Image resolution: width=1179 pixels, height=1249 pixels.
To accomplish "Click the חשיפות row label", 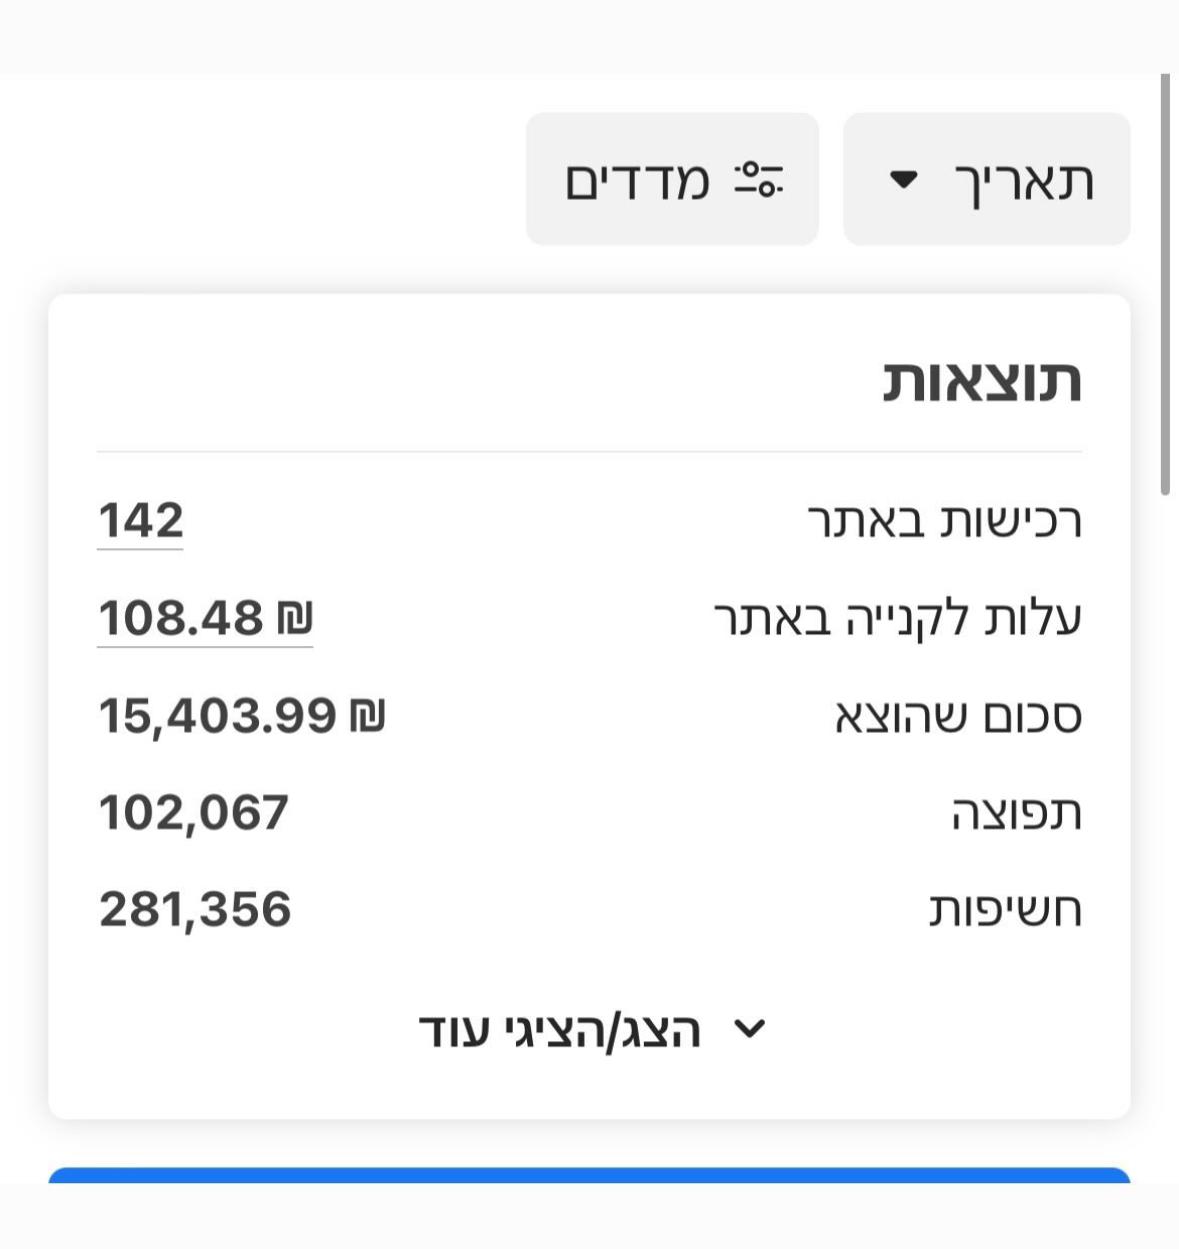I will 1005,910.
